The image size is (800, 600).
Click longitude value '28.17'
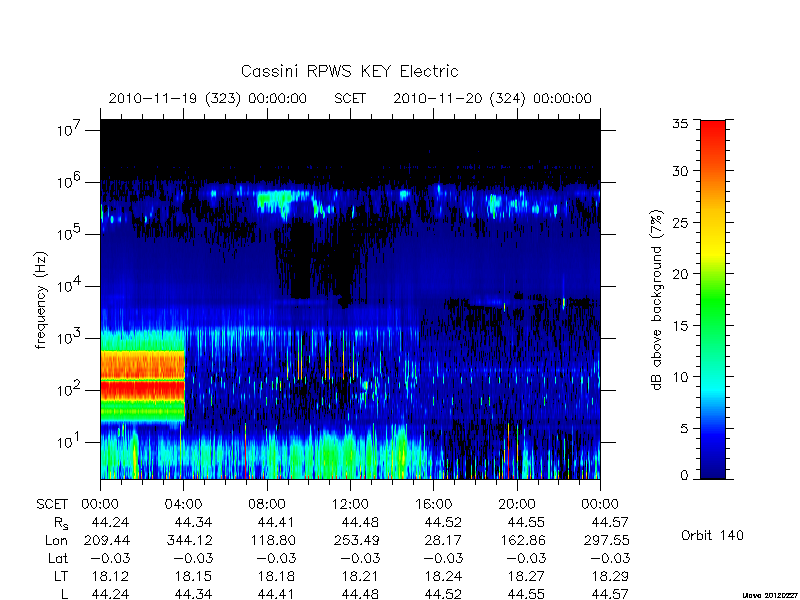[x=443, y=540]
